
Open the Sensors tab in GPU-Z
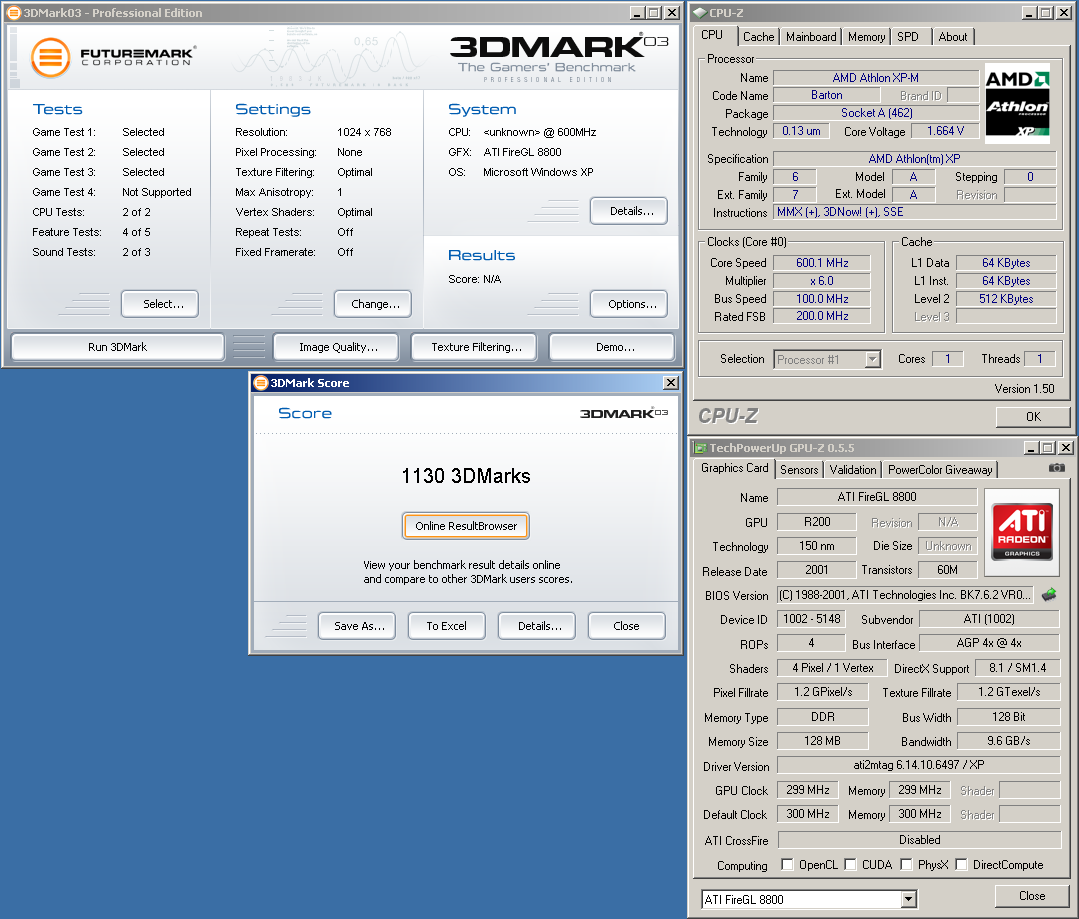coord(799,469)
